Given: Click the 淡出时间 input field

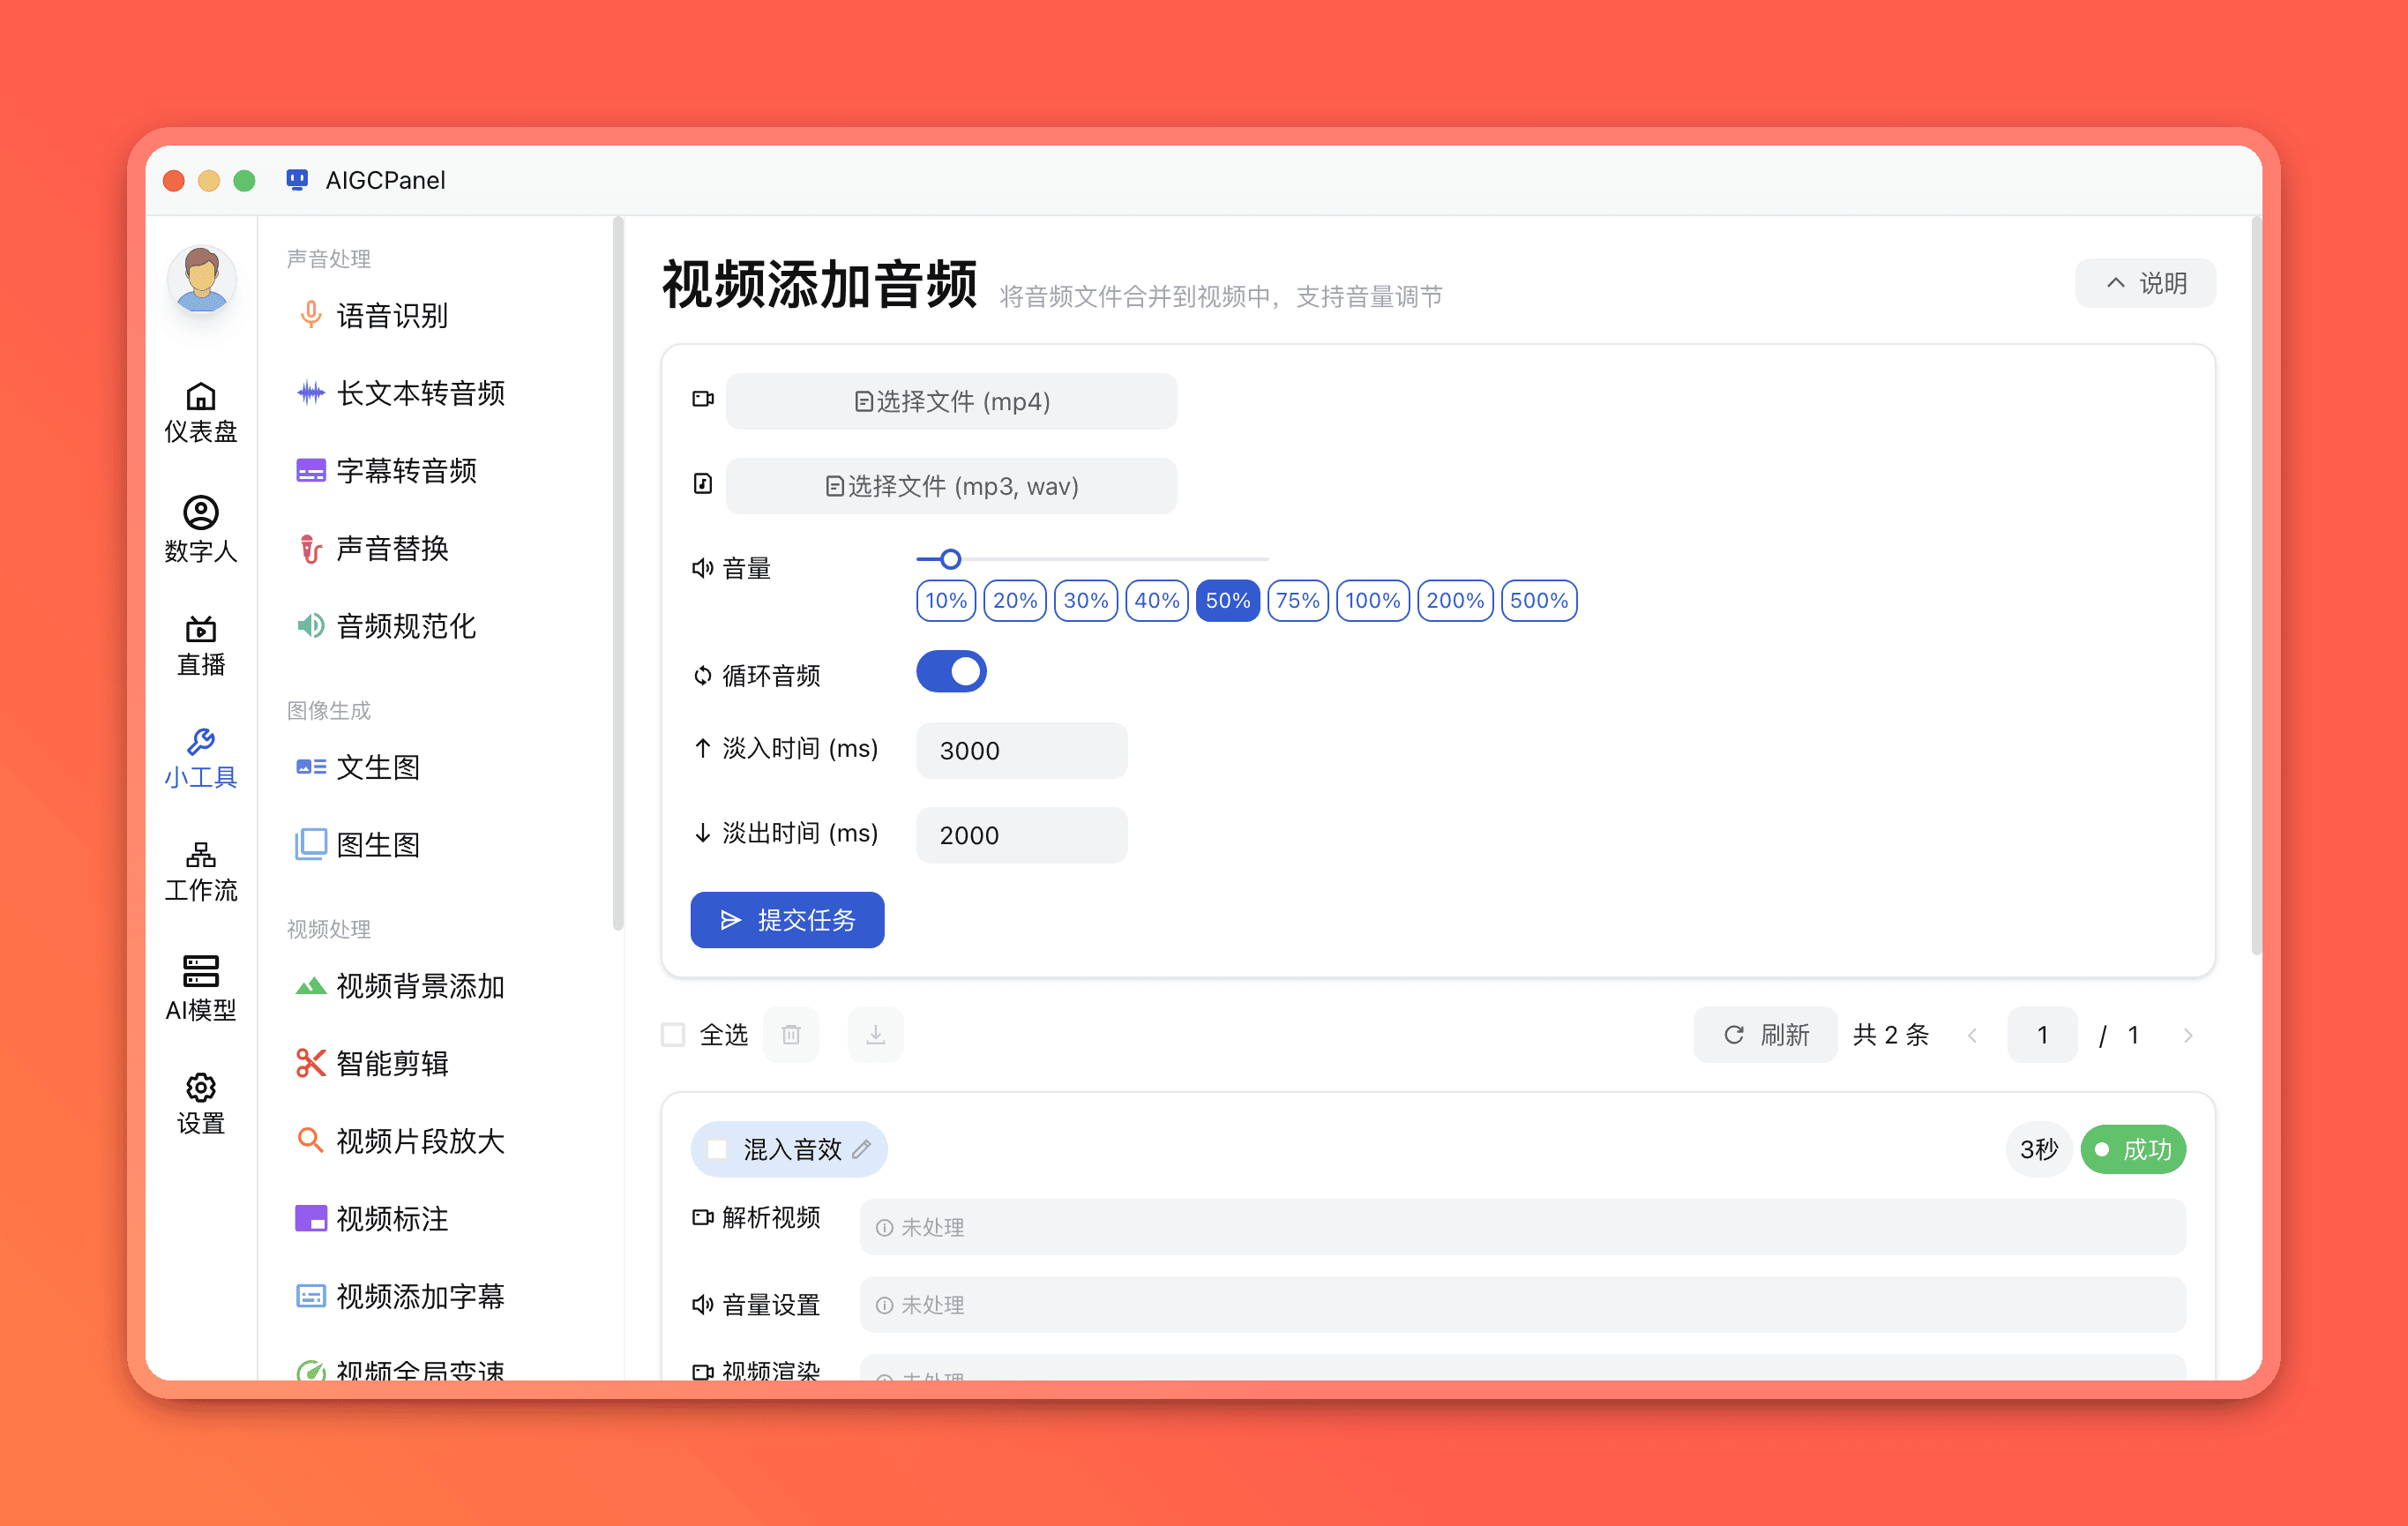Looking at the screenshot, I should [1022, 835].
